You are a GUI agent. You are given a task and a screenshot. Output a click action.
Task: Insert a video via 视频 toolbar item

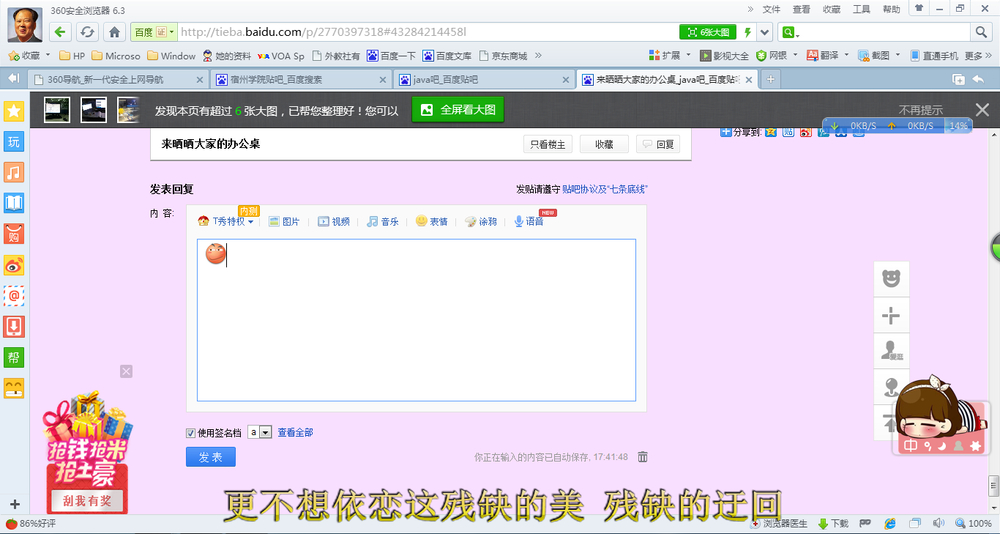(x=334, y=221)
